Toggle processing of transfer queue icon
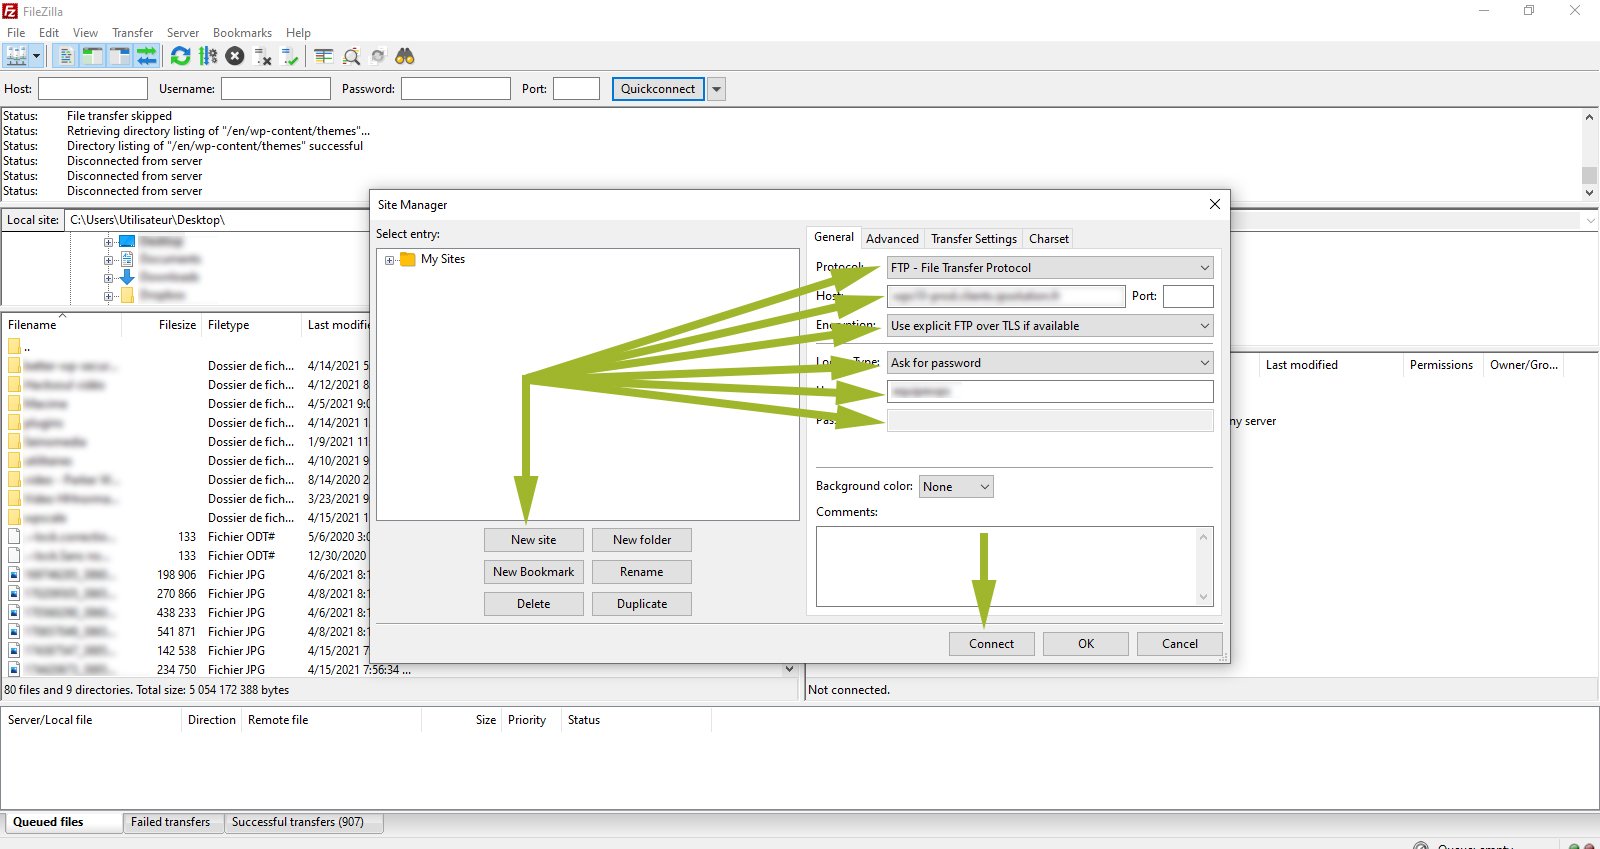The width and height of the screenshot is (1600, 849). 208,56
